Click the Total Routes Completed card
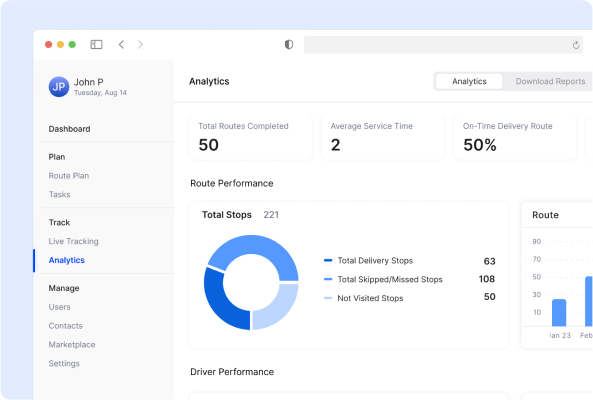The width and height of the screenshot is (593, 400). [250, 138]
